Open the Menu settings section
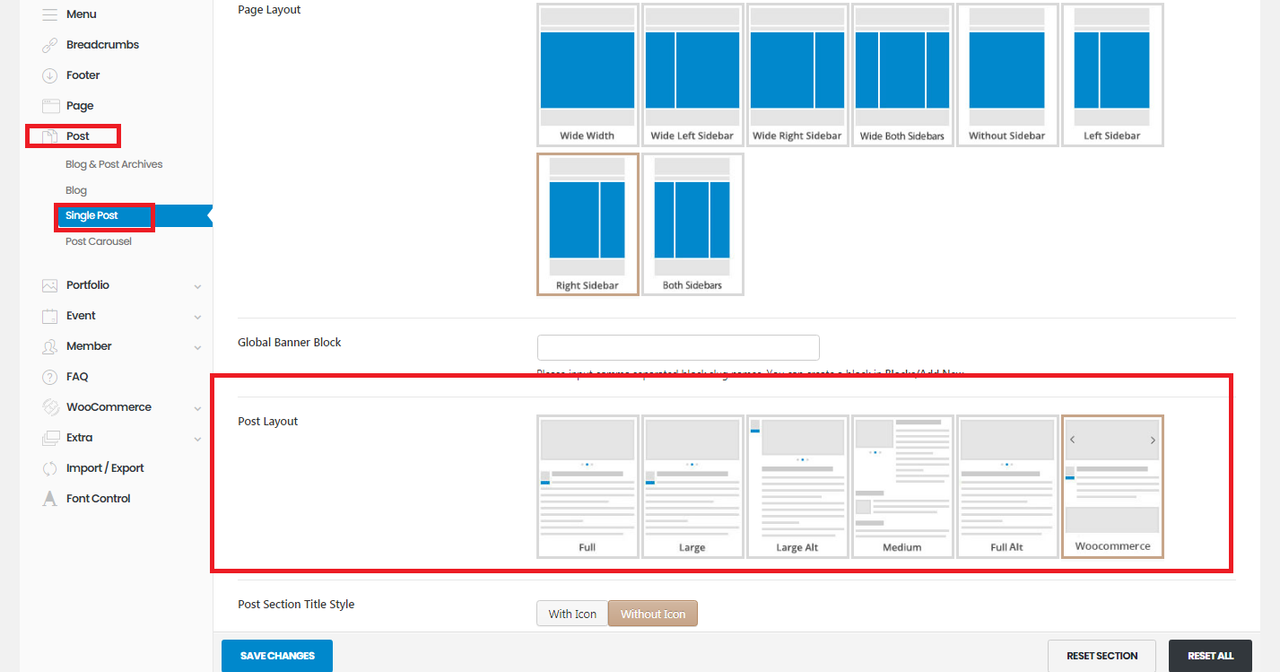This screenshot has height=672, width=1280. pyautogui.click(x=81, y=15)
